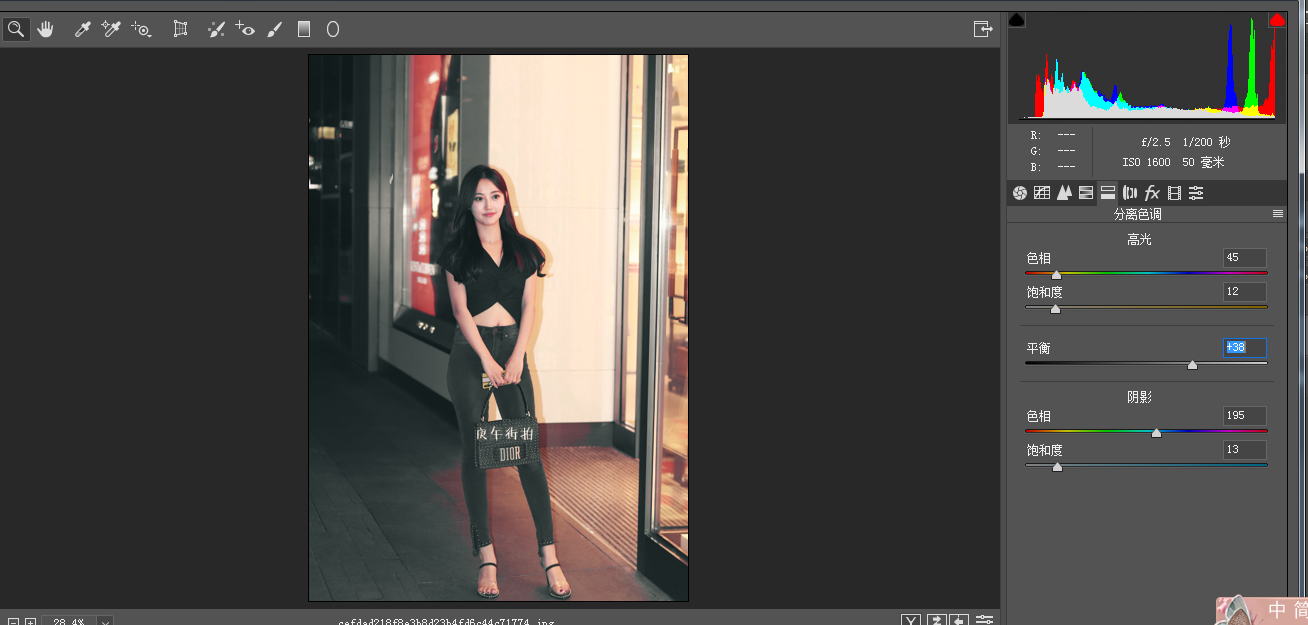This screenshot has width=1308, height=625.
Task: Select the Targeted Adjustment tool
Action: 141,29
